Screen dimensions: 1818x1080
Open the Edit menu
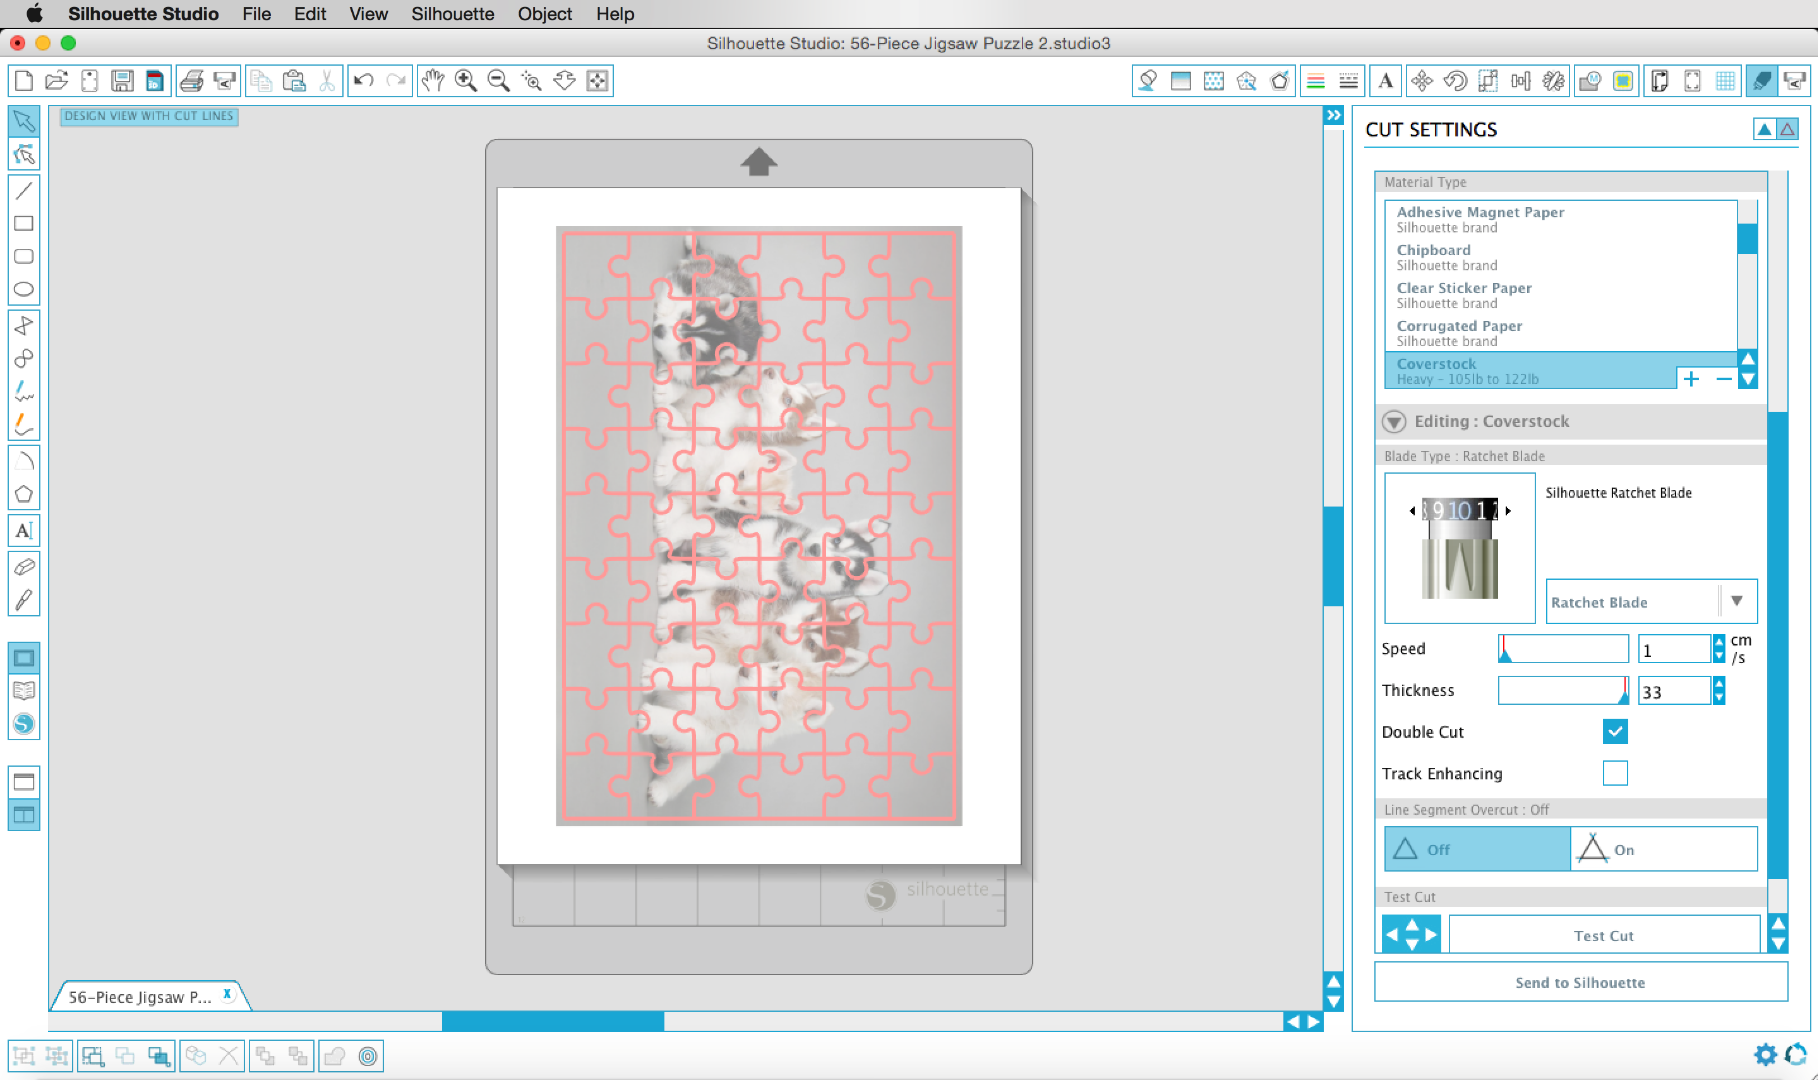(x=310, y=14)
